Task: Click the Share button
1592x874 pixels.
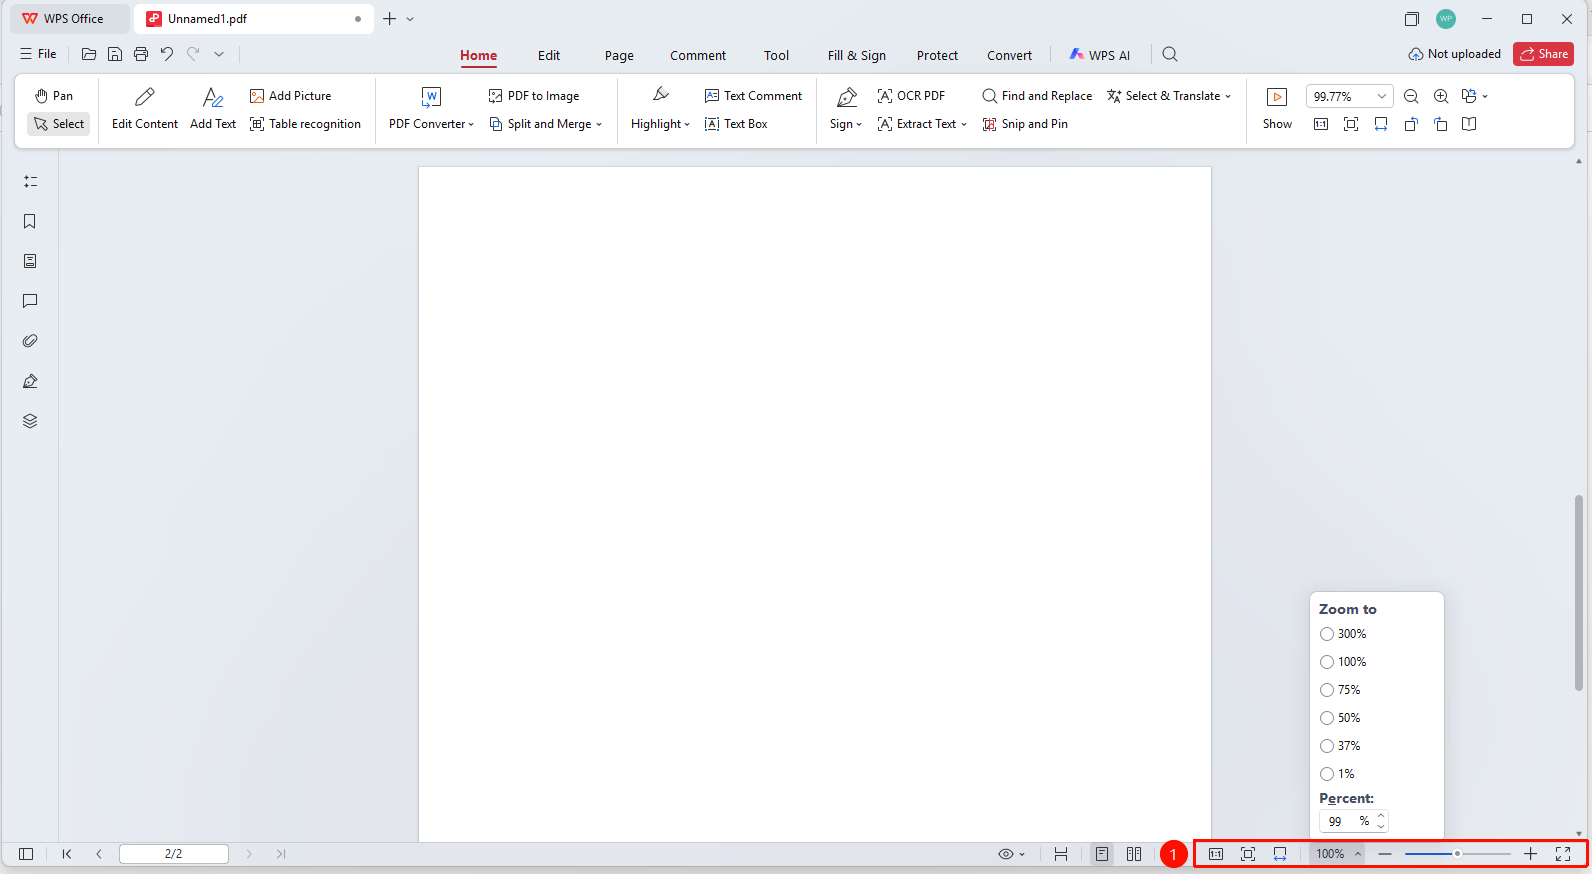Action: tap(1543, 54)
